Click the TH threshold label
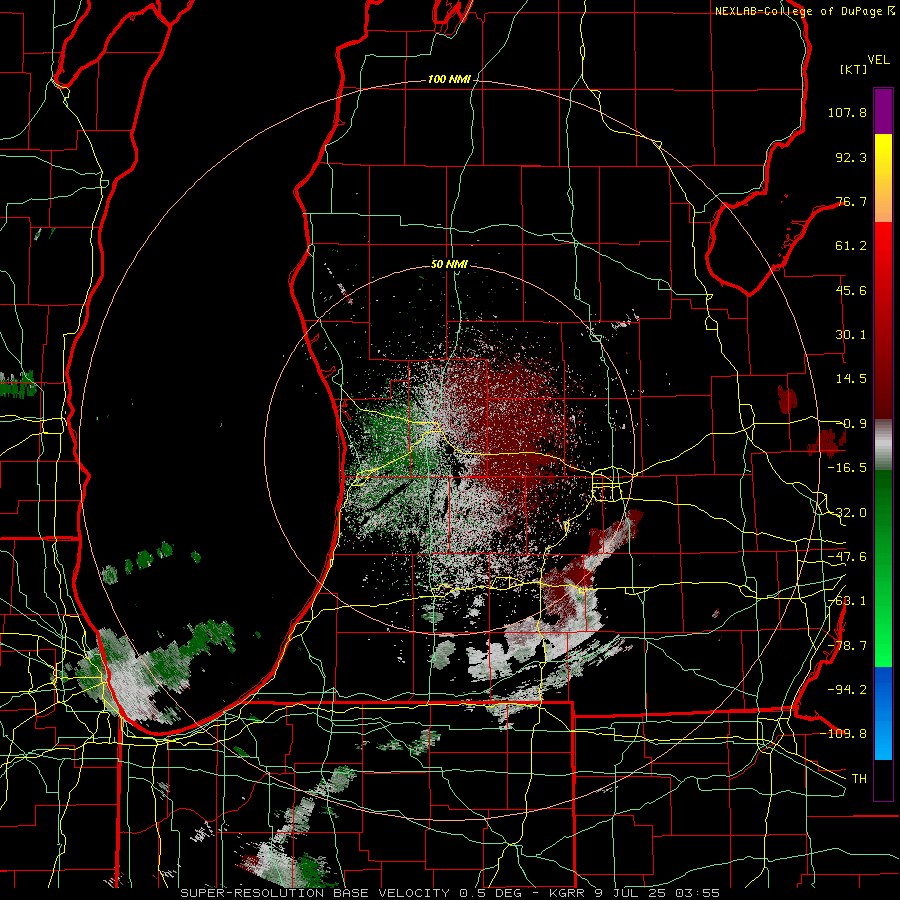 [859, 779]
